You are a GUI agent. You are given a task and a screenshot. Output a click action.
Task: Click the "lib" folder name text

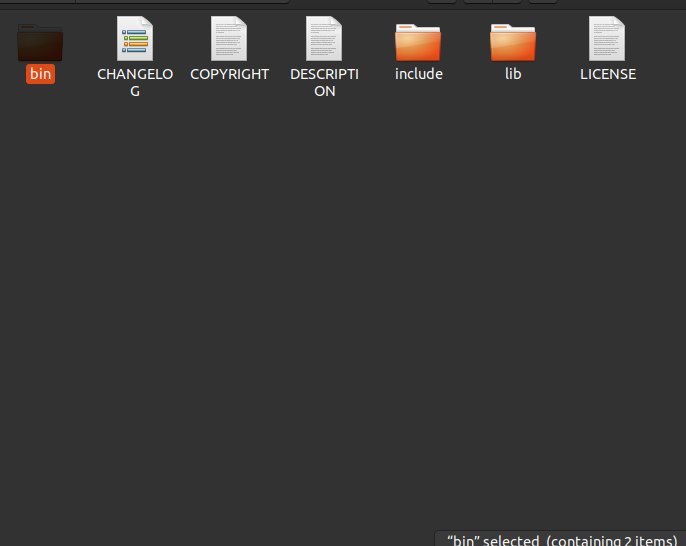point(513,74)
